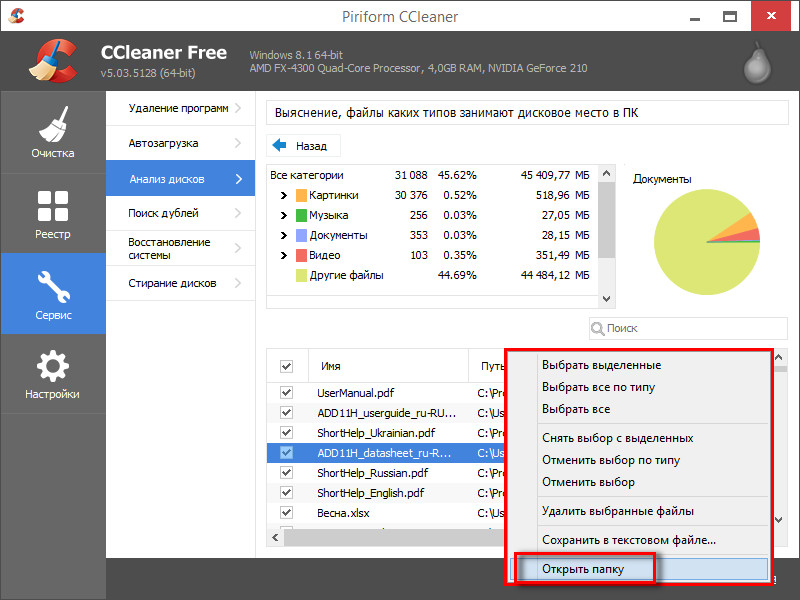
Task: Click the red Видео color swatch
Action: coord(302,255)
